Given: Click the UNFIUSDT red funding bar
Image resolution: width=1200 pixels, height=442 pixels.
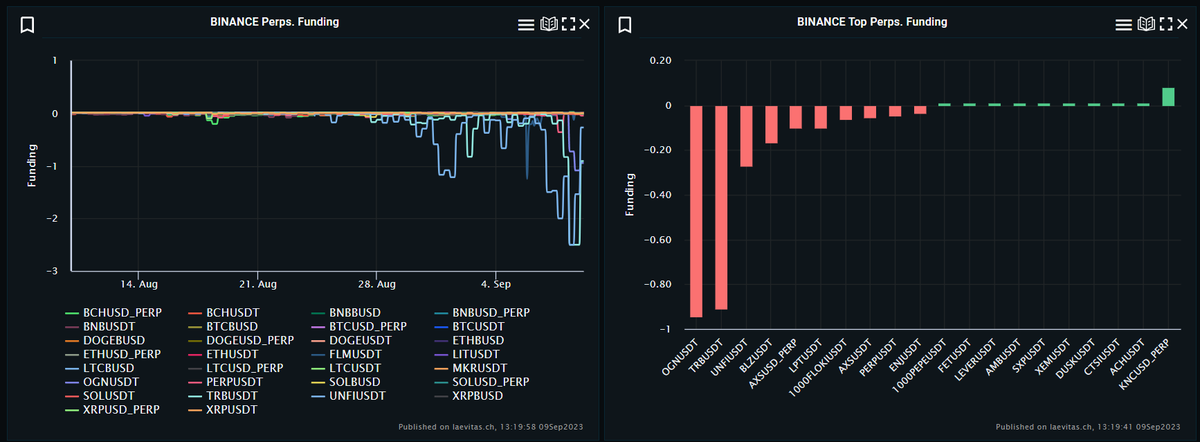Looking at the screenshot, I should pyautogui.click(x=746, y=136).
